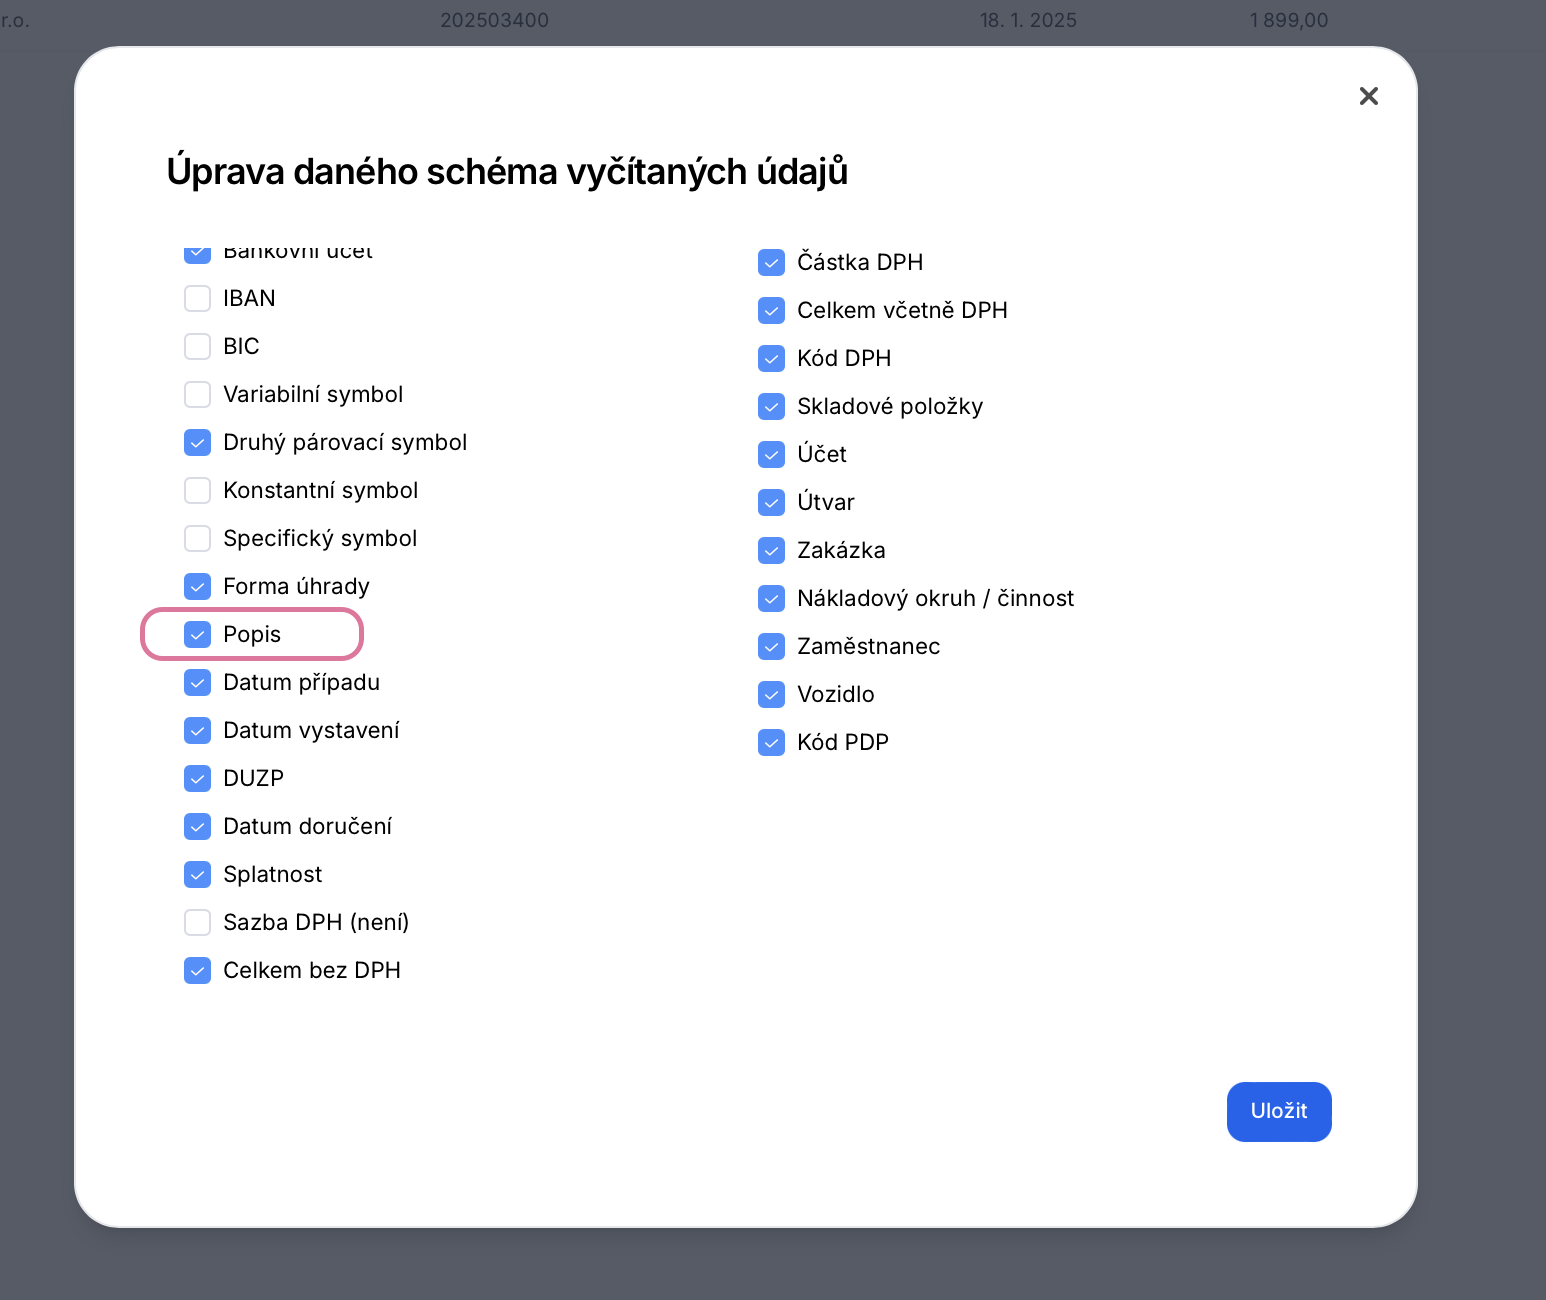The image size is (1546, 1300).
Task: Check Sazba DPH (není) option
Action: (x=198, y=923)
